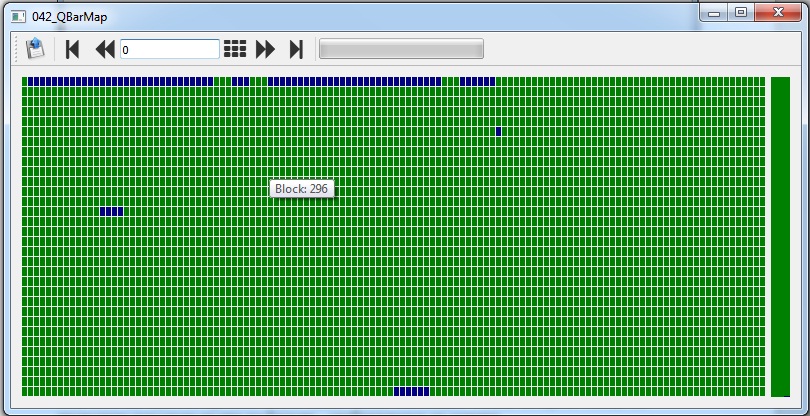Minimize the 042_QBarMap window
Viewport: 810px width, 416px height.
[x=714, y=12]
